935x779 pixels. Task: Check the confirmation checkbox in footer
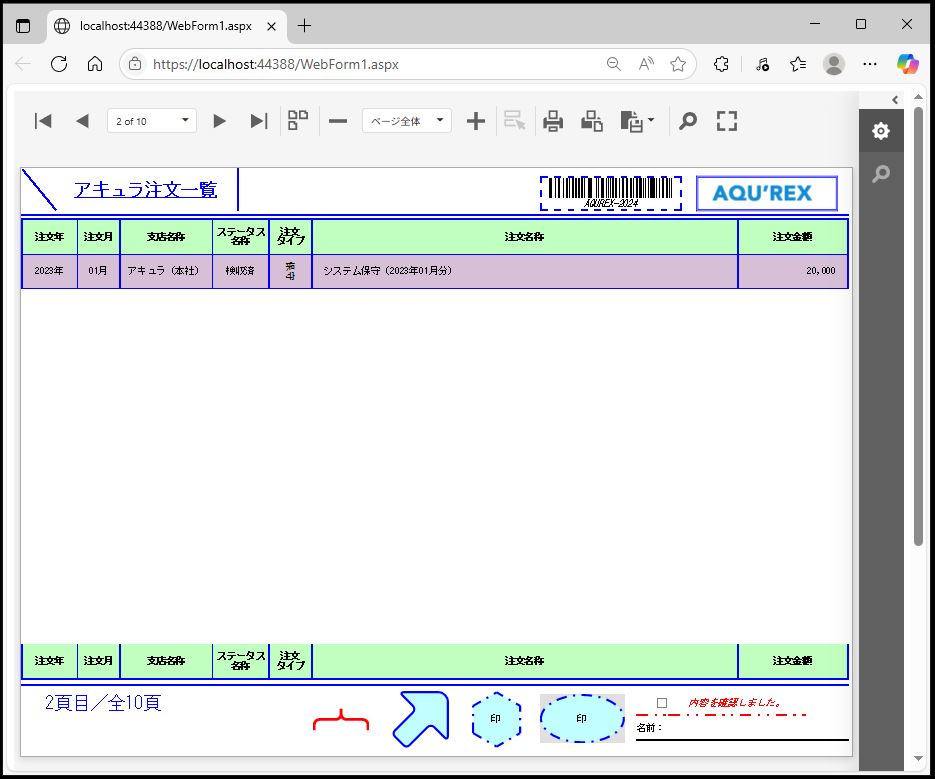click(662, 703)
